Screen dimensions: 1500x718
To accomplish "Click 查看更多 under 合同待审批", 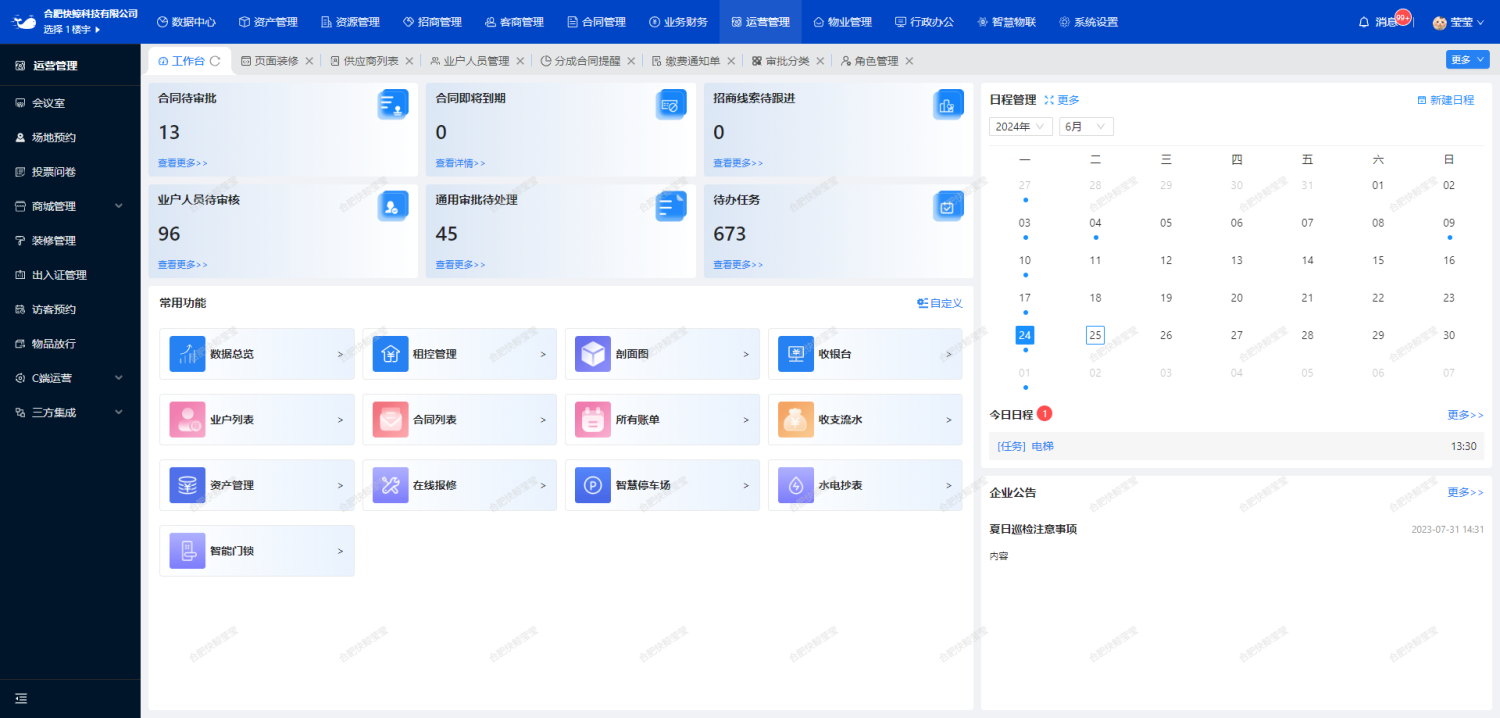I will click(x=183, y=163).
